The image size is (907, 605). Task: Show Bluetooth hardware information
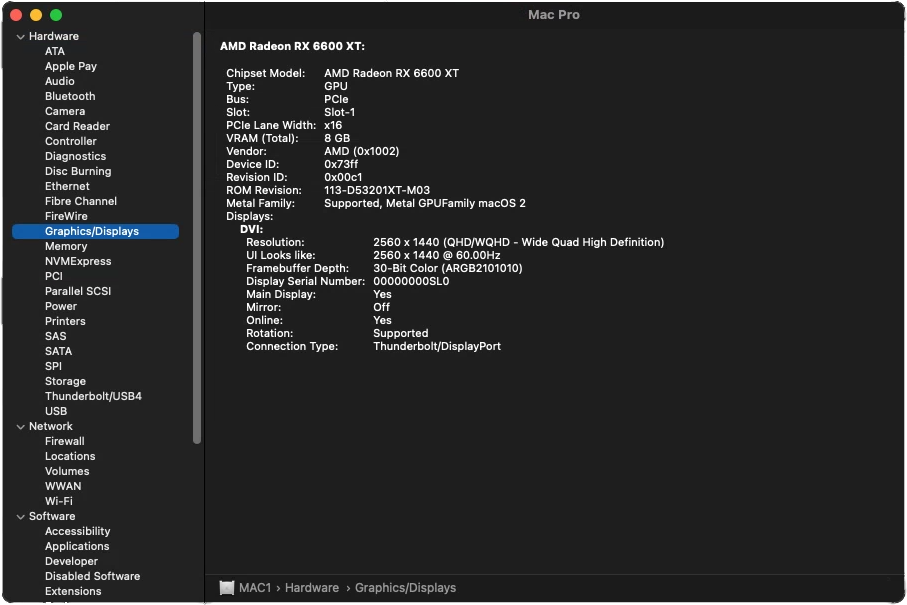point(70,97)
